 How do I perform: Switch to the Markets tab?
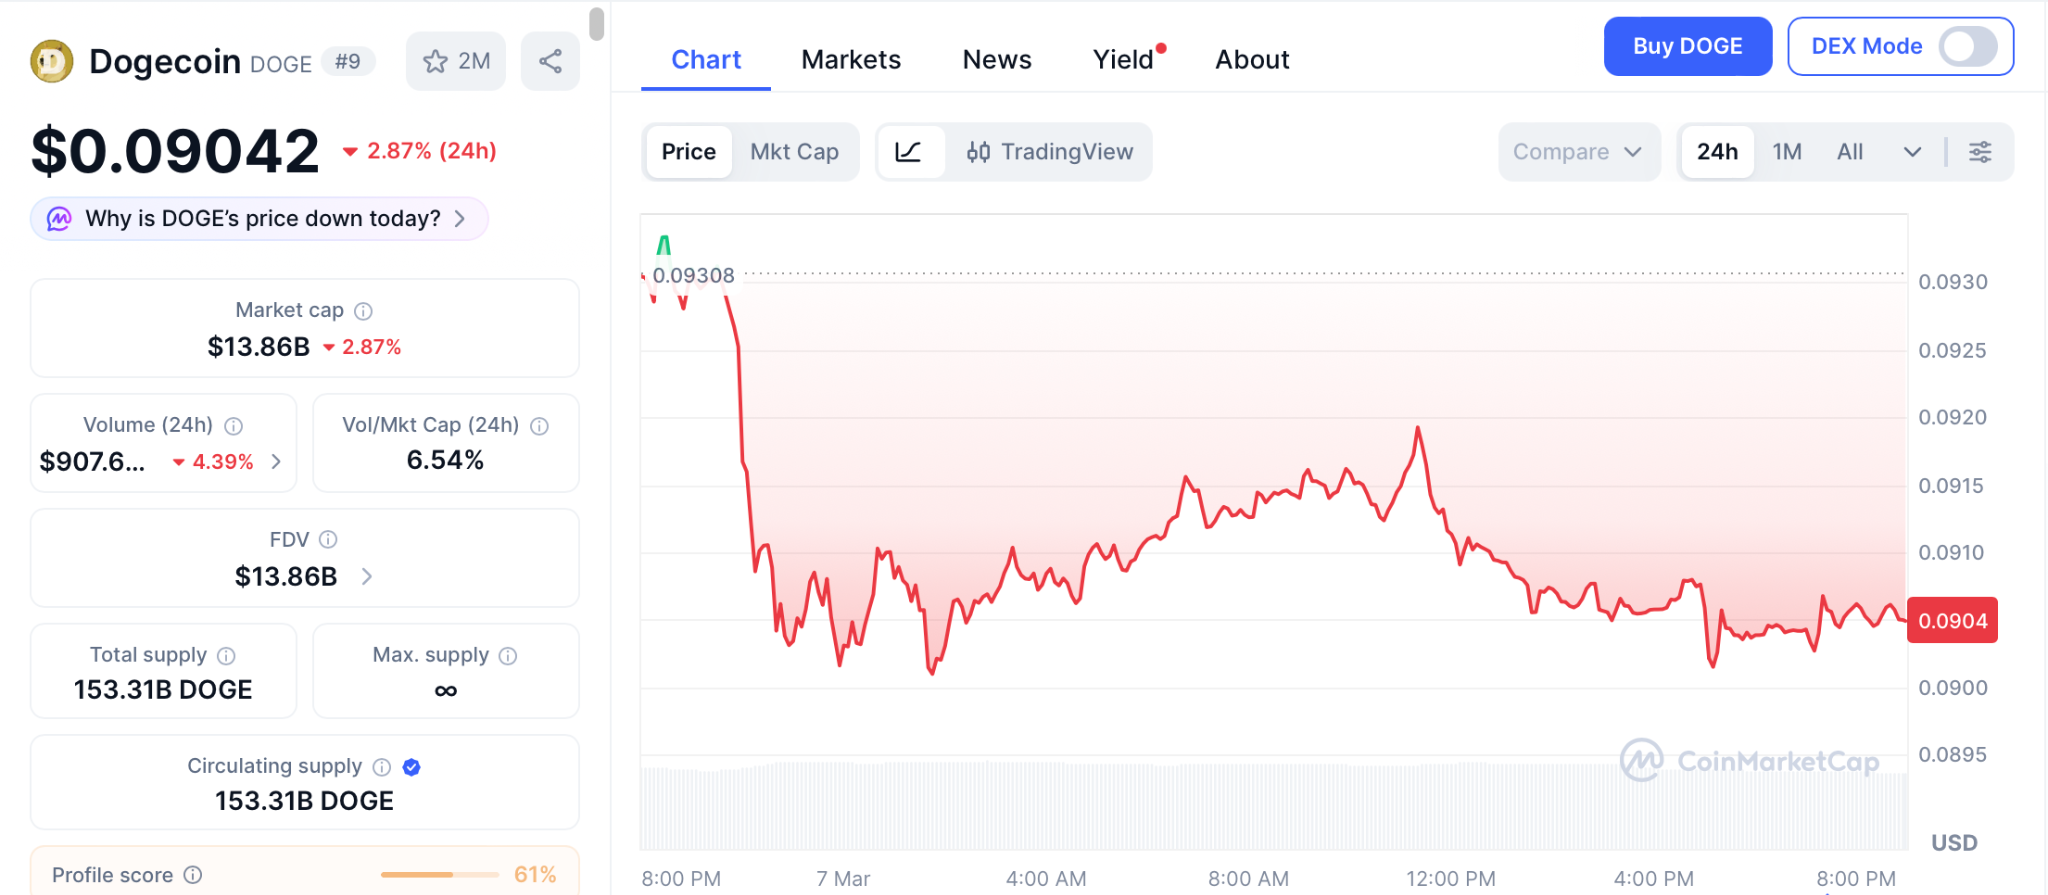click(x=851, y=60)
